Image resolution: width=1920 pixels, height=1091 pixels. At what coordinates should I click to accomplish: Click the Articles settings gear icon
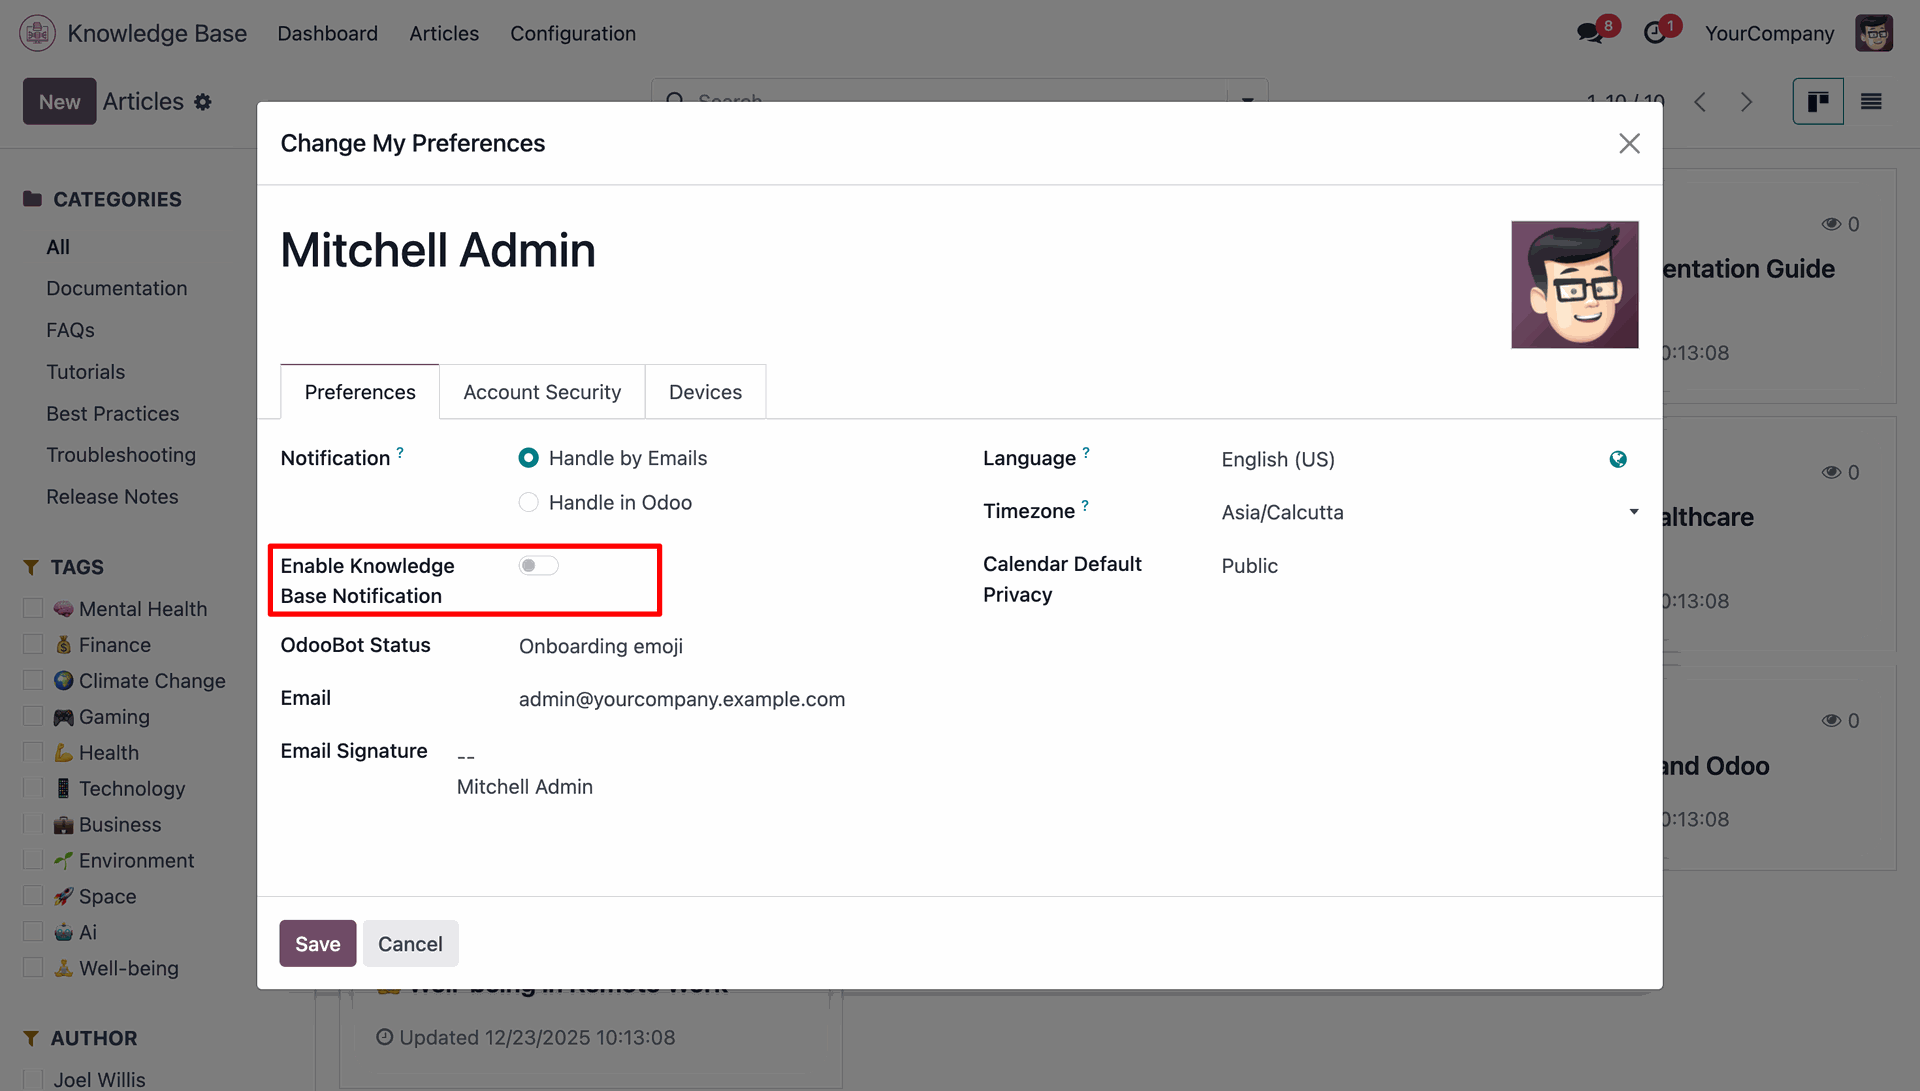[x=203, y=102]
